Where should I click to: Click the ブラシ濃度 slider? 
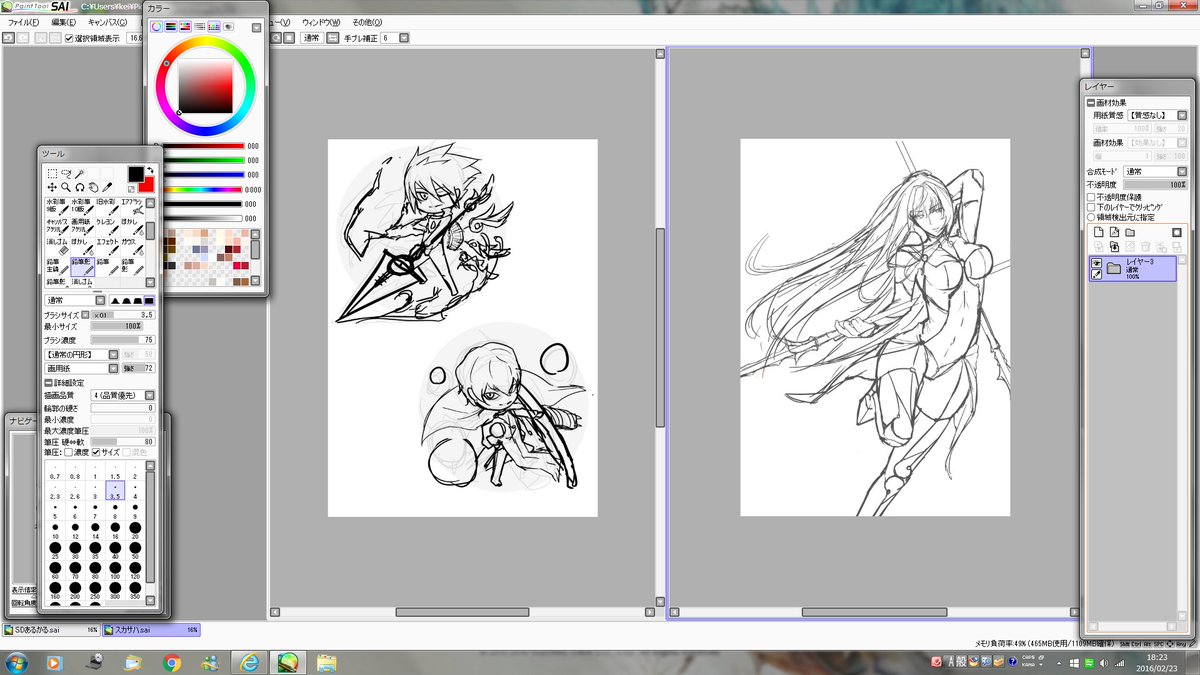(x=122, y=340)
